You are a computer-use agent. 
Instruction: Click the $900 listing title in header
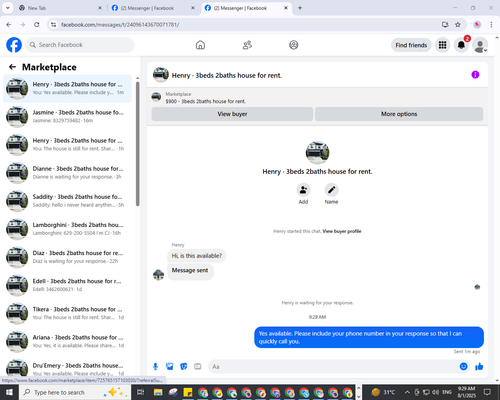pos(206,101)
